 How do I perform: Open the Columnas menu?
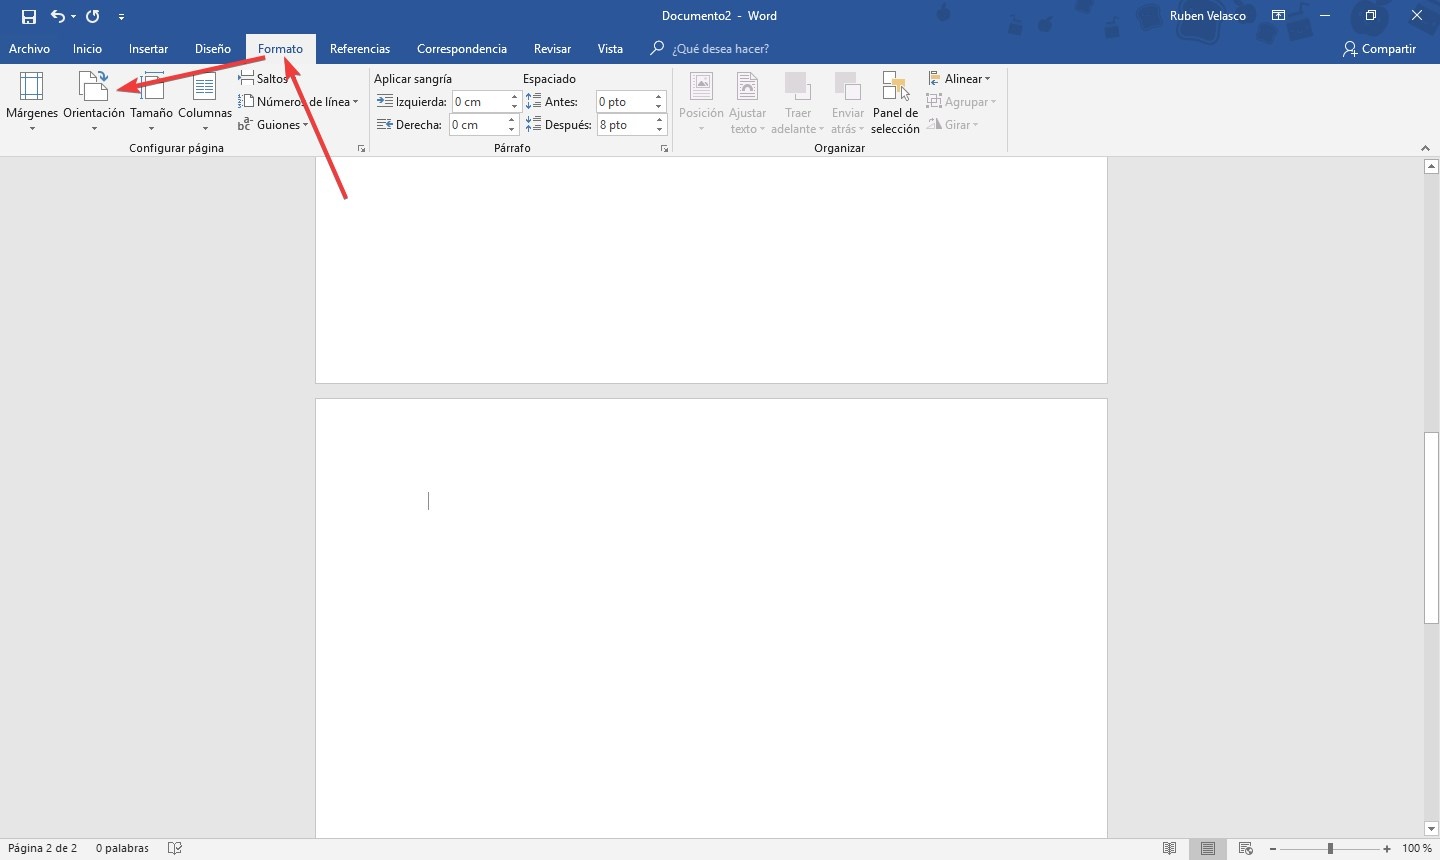(205, 102)
